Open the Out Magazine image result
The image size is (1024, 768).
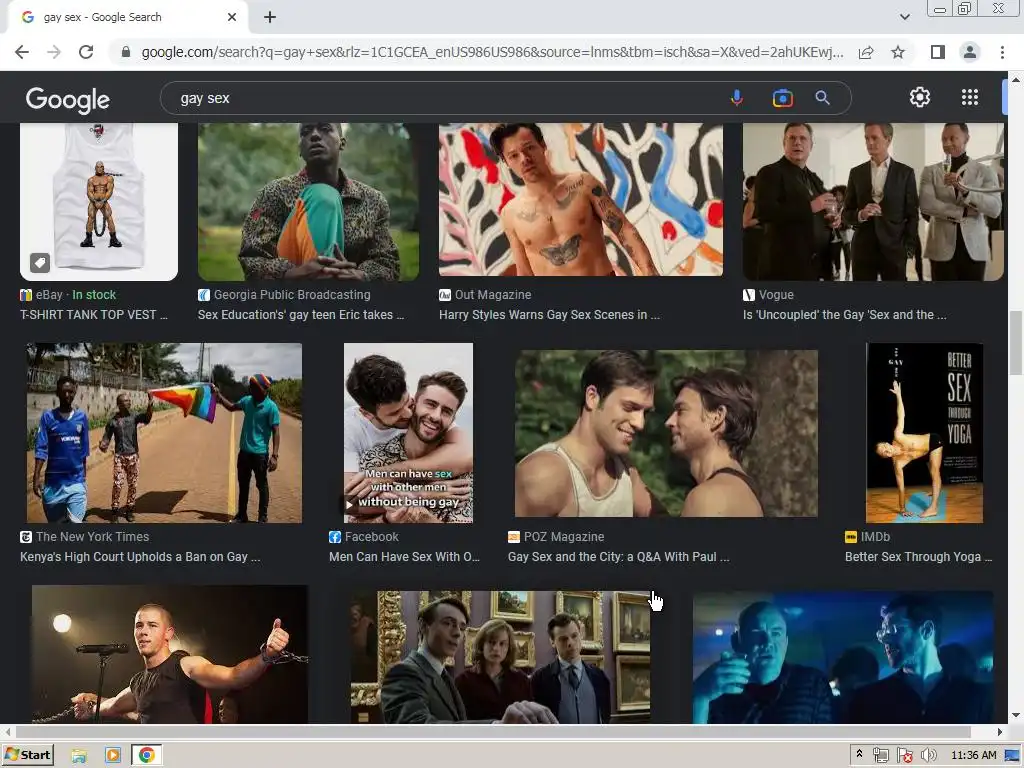pyautogui.click(x=581, y=199)
